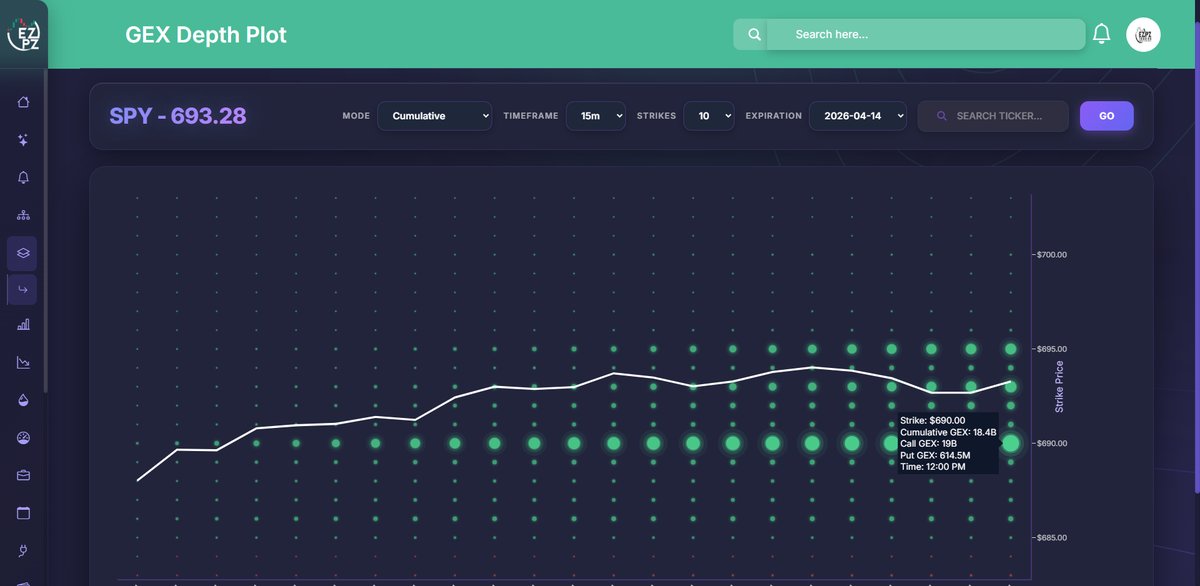Click the STRIKES label
Viewport: 1200px width, 586px height.
click(656, 116)
